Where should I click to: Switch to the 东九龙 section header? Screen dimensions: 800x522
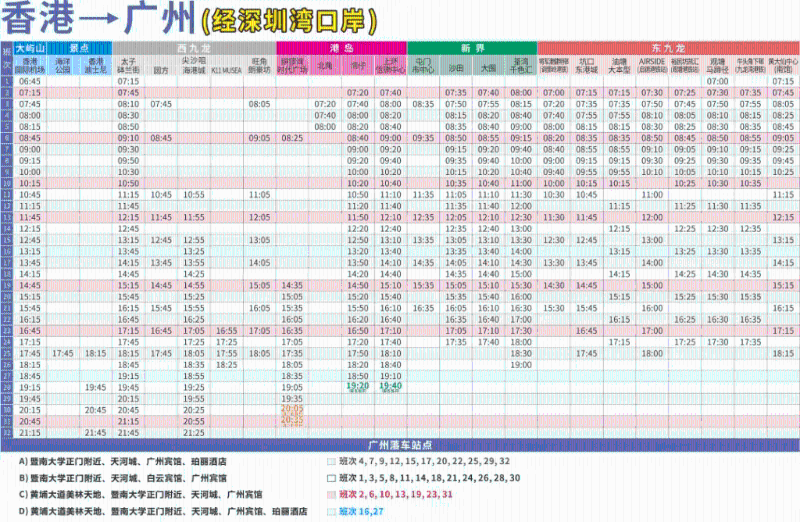pos(667,47)
